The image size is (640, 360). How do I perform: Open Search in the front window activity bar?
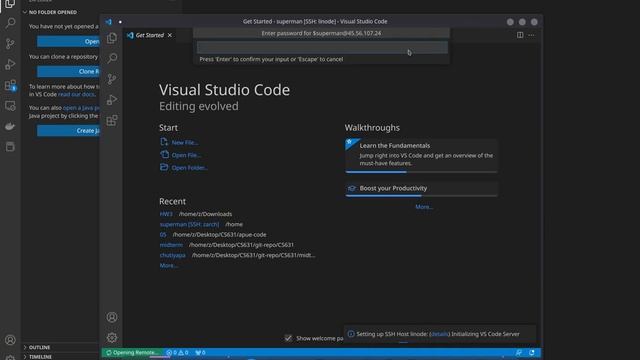(x=112, y=58)
